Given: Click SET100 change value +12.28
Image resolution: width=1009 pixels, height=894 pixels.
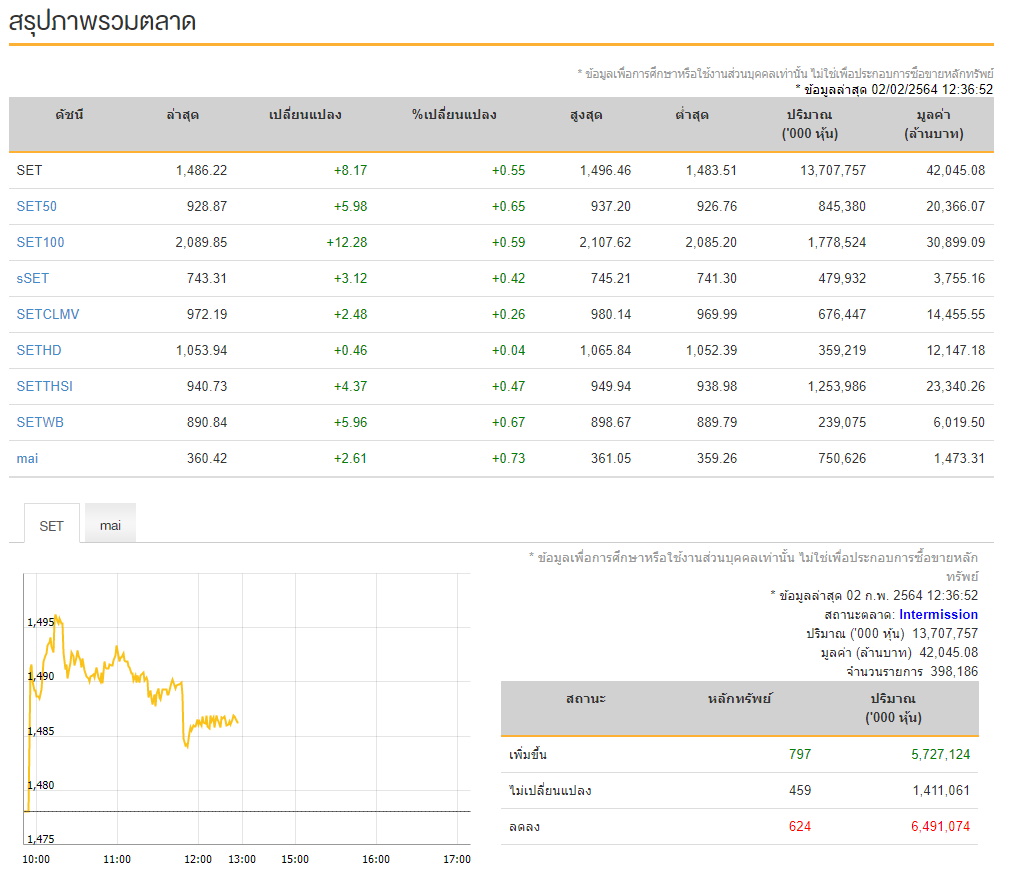Looking at the screenshot, I should point(347,243).
